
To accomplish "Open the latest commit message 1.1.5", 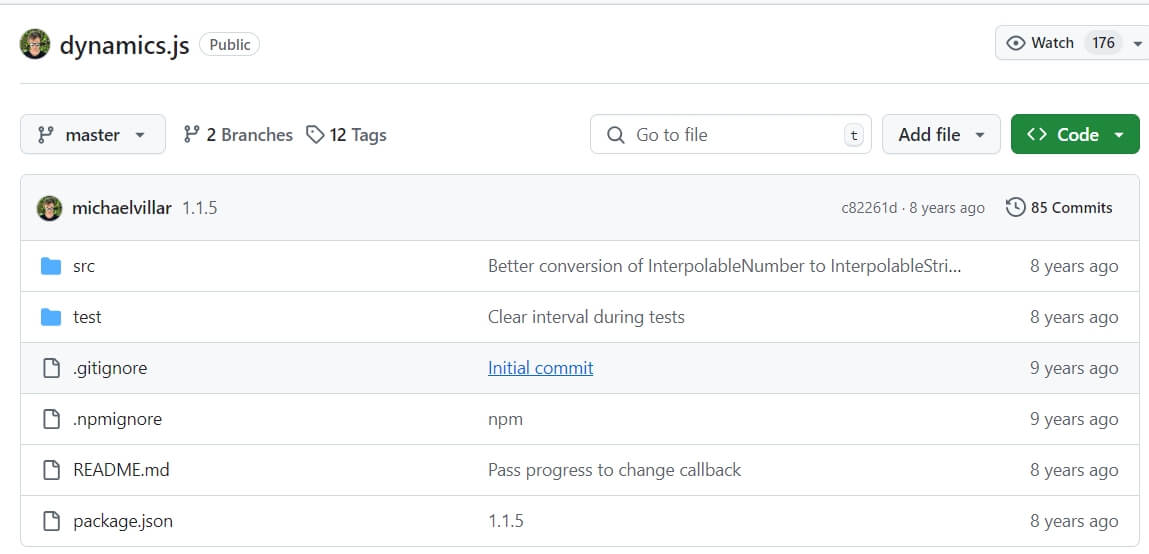I will pos(199,208).
